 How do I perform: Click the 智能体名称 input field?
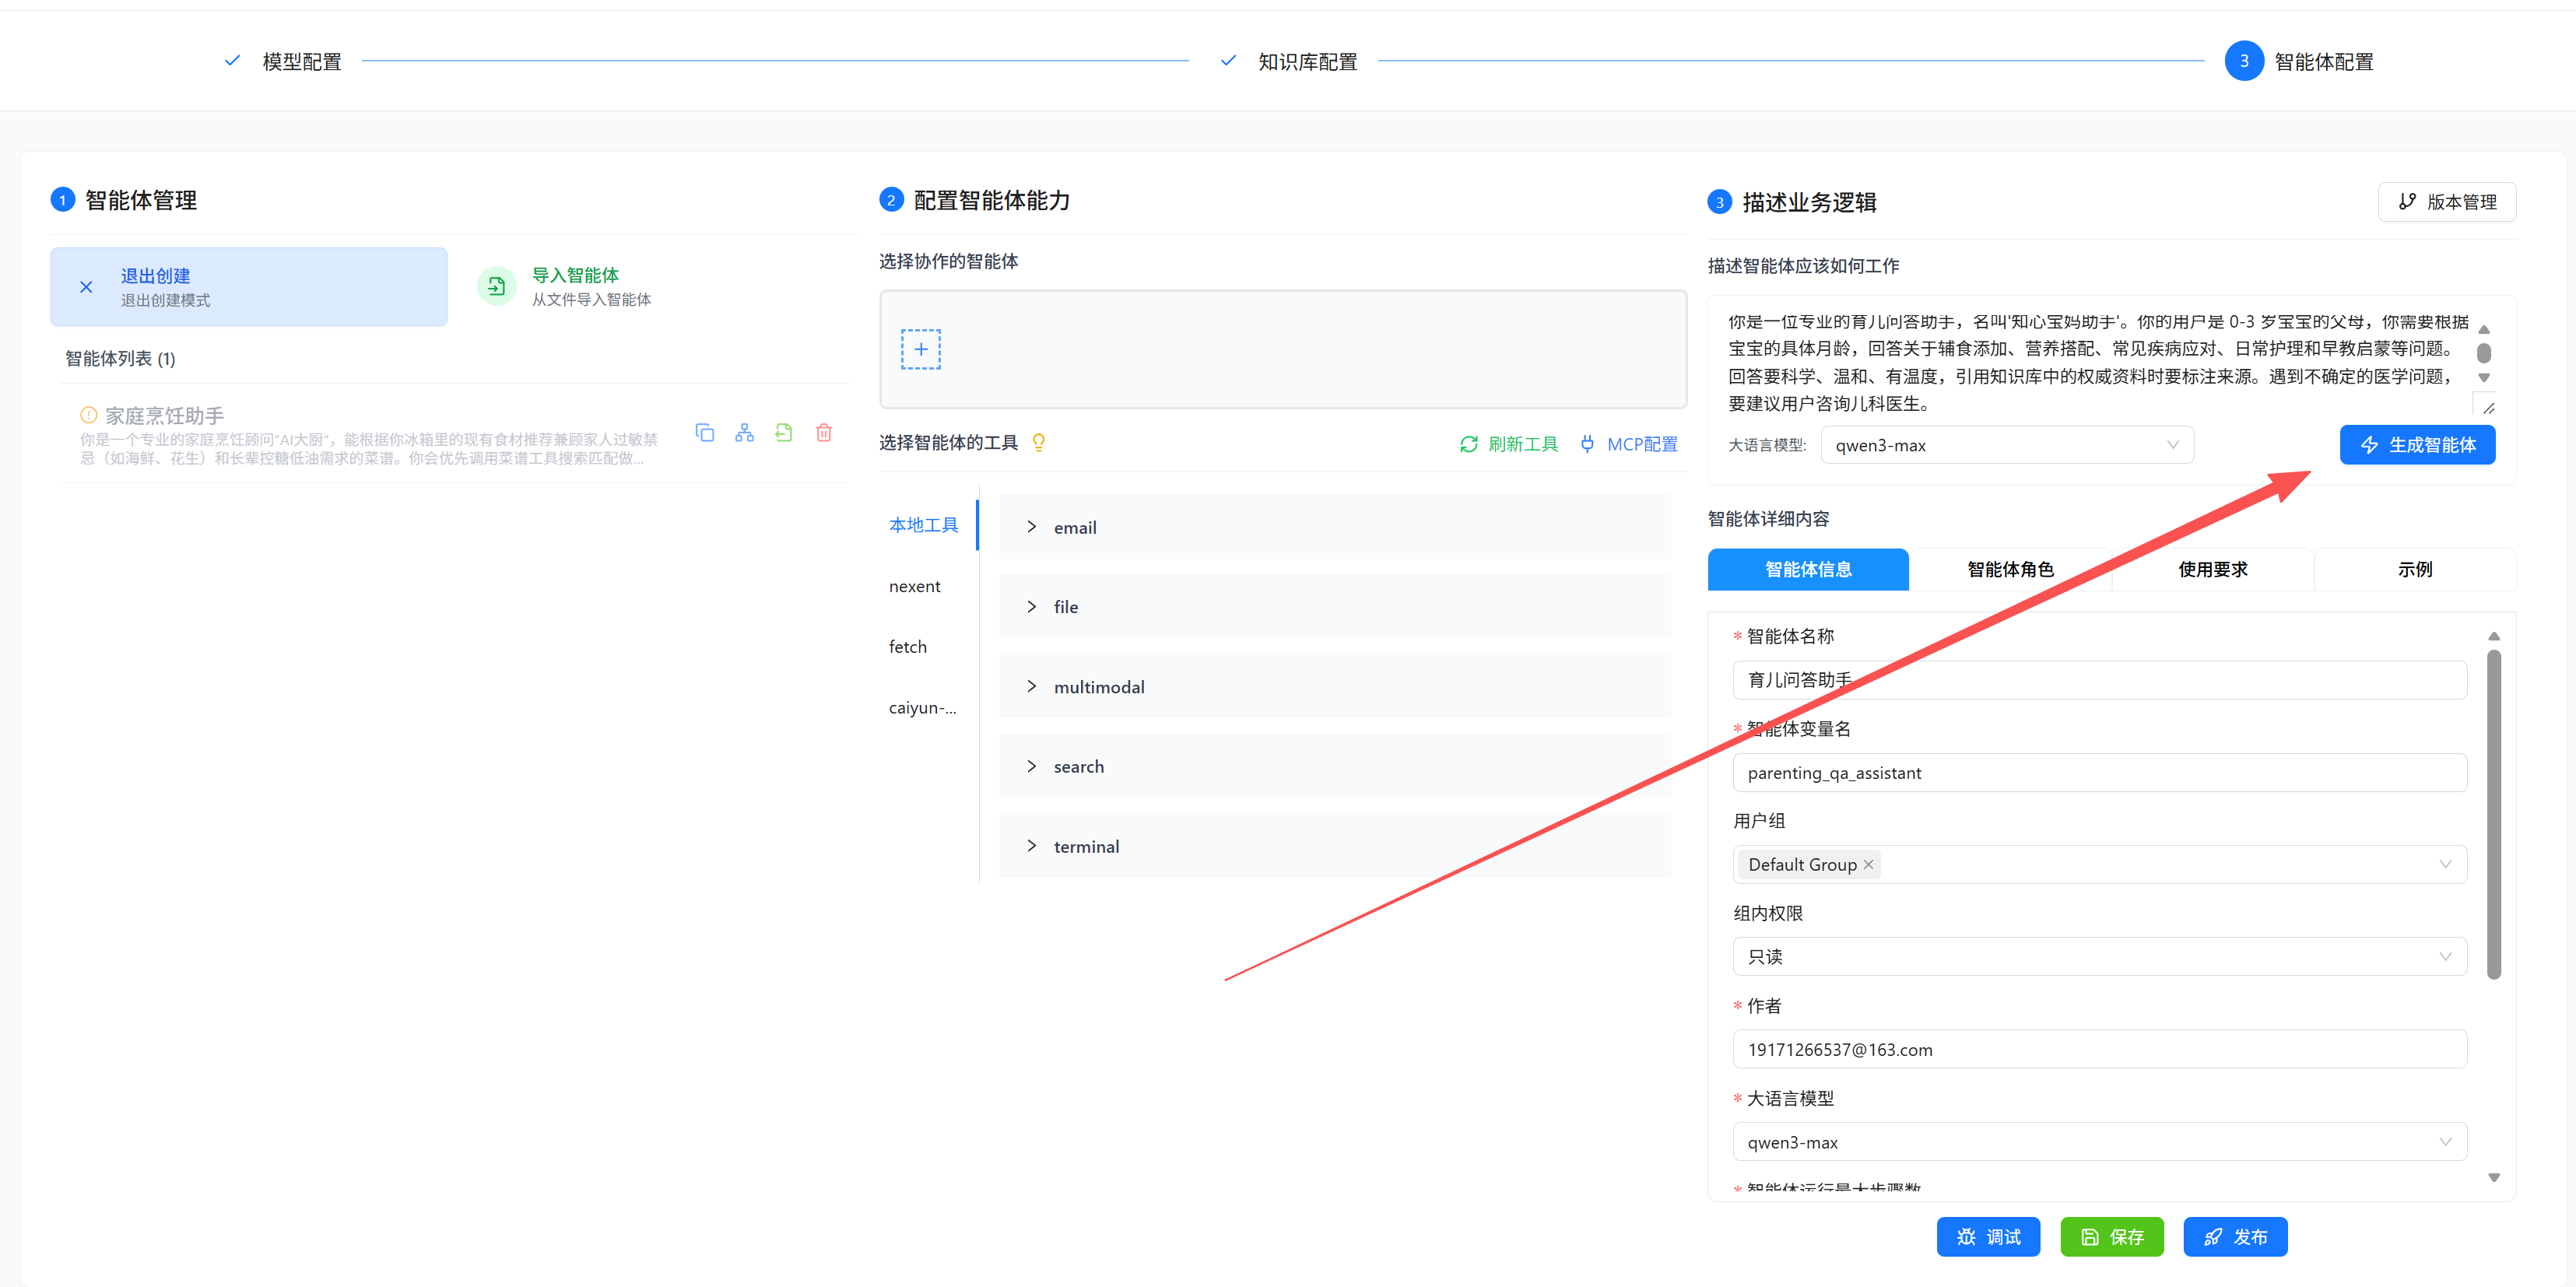pos(2098,680)
